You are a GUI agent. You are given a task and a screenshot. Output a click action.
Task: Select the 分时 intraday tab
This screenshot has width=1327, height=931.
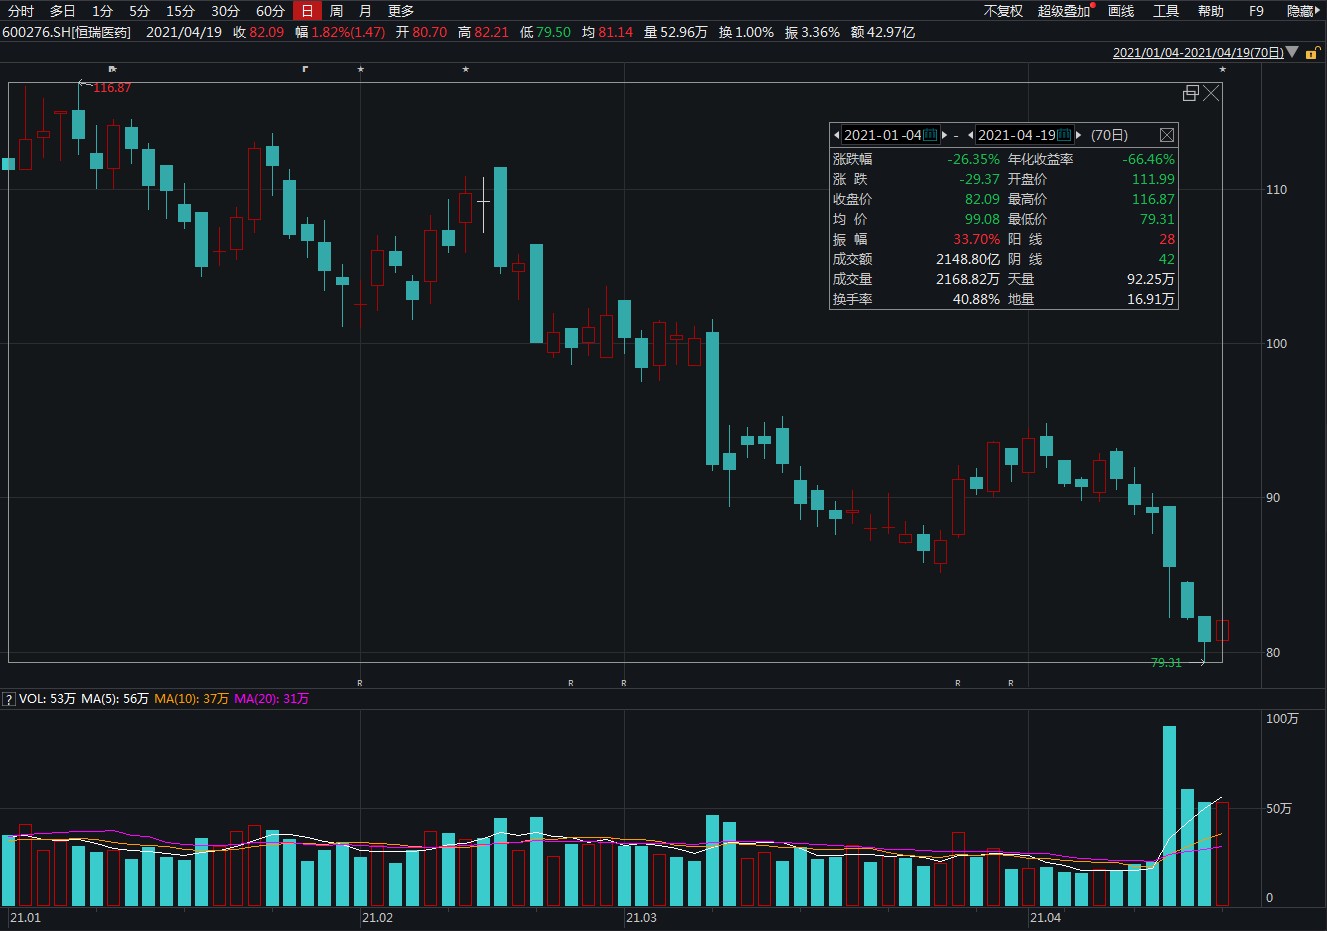(21, 11)
